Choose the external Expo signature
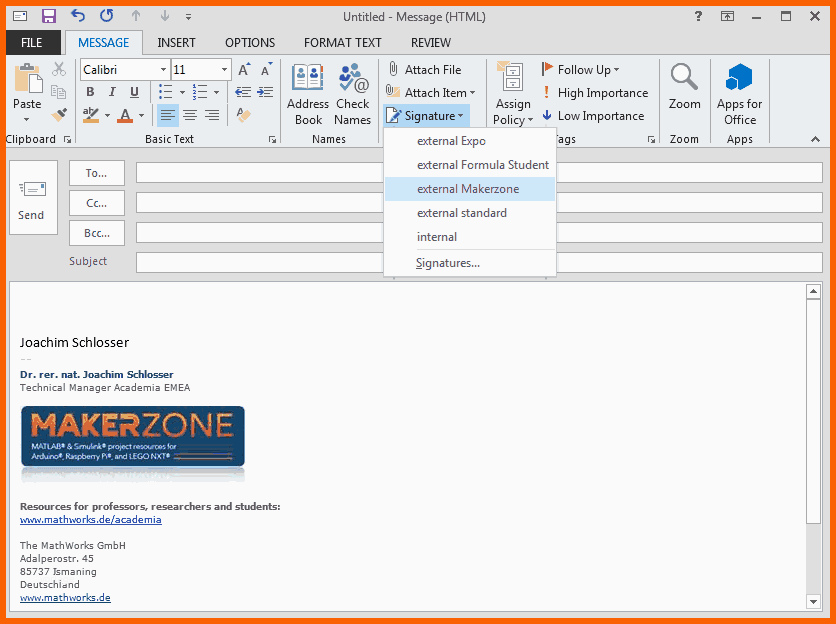The width and height of the screenshot is (836, 624). click(470, 141)
